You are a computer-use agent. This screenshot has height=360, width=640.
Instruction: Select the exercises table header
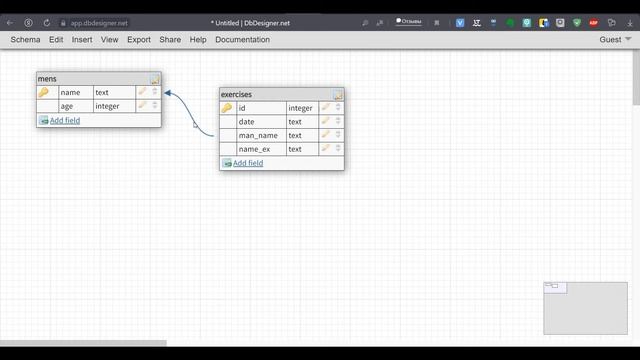pyautogui.click(x=282, y=94)
